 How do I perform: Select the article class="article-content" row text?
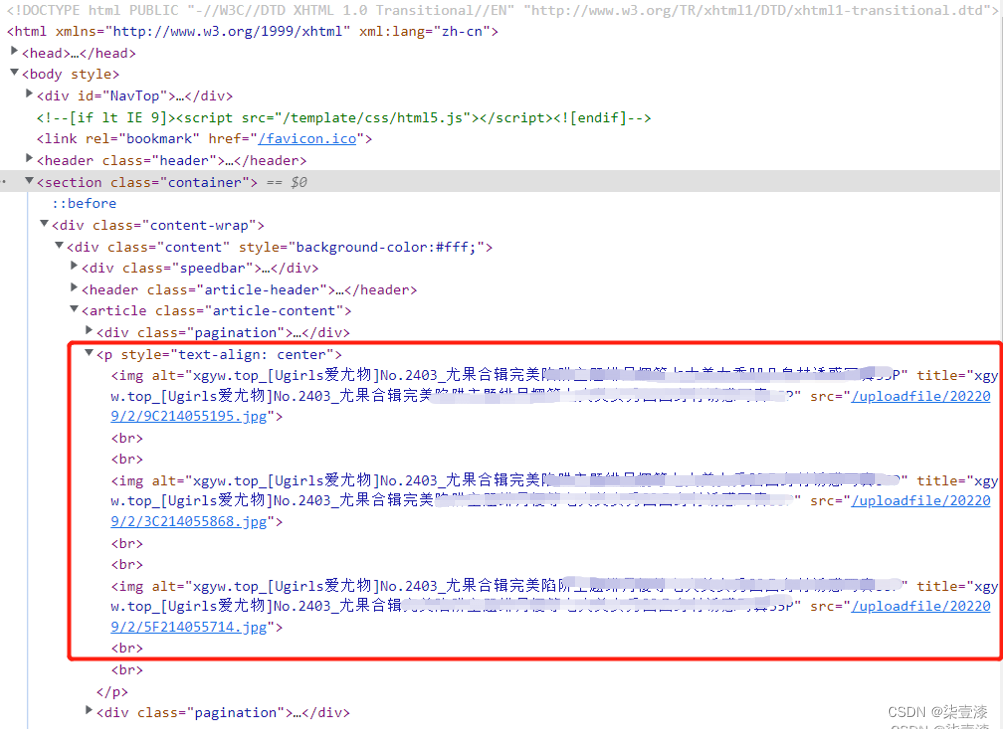pos(216,311)
